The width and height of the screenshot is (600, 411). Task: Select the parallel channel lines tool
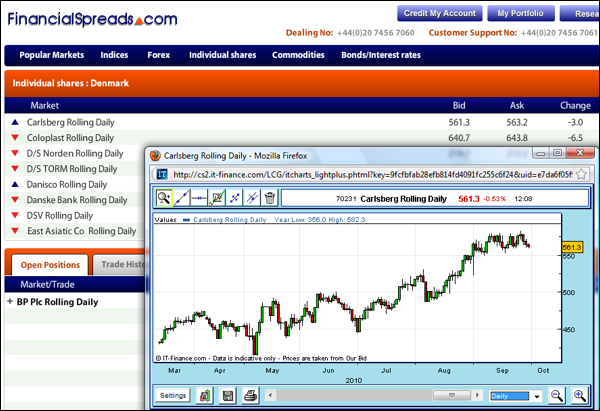(x=252, y=198)
